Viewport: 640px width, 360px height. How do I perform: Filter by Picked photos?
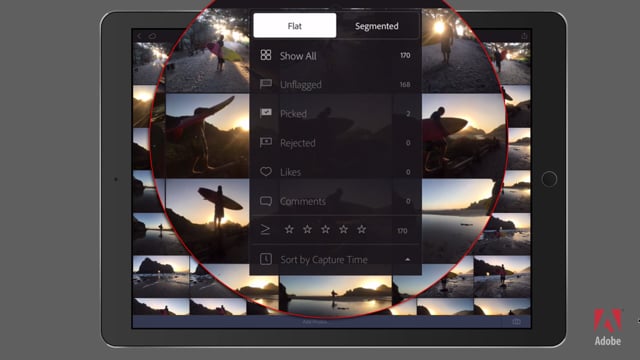coord(335,113)
